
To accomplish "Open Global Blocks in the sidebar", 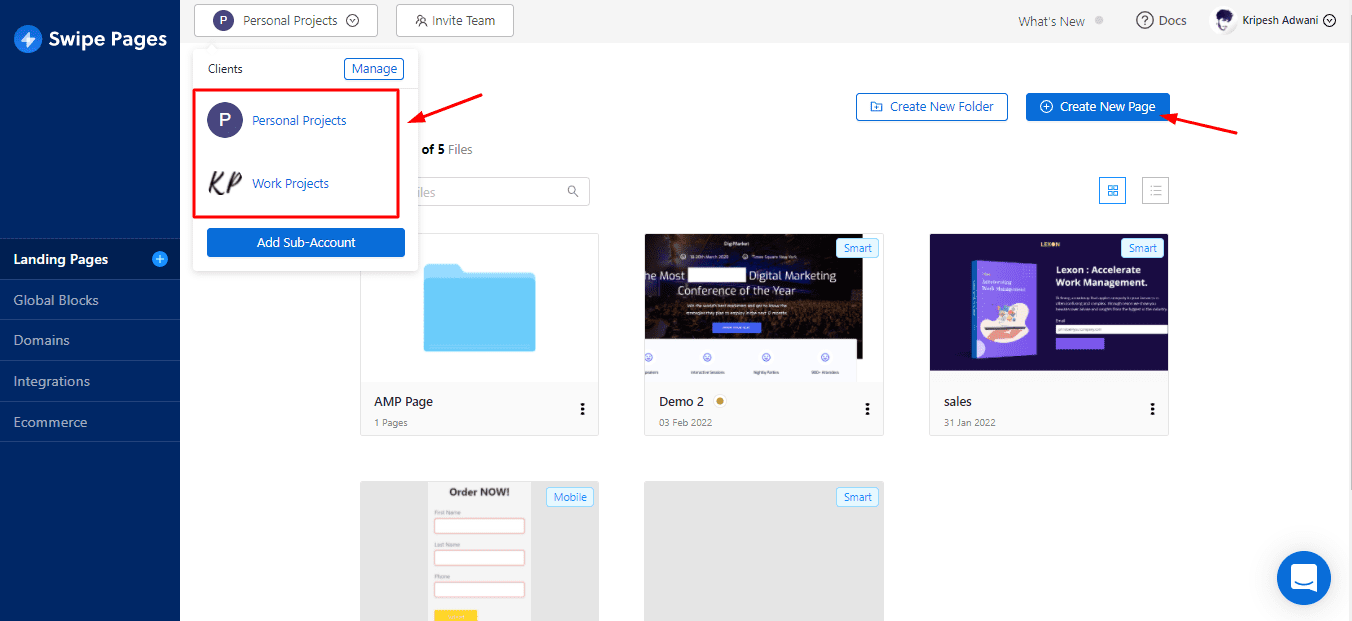I will click(56, 300).
